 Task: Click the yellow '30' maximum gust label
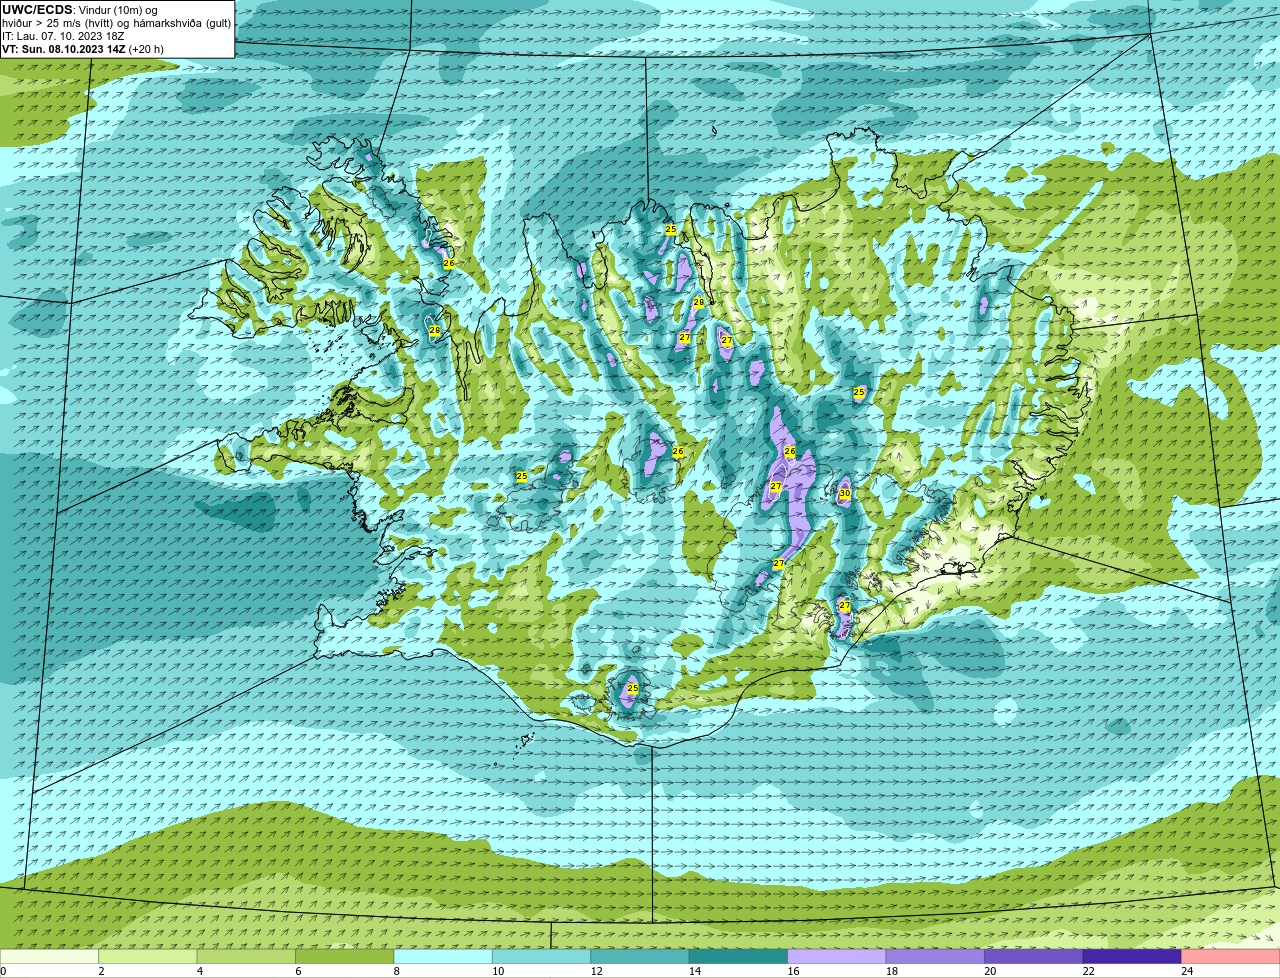tap(844, 493)
